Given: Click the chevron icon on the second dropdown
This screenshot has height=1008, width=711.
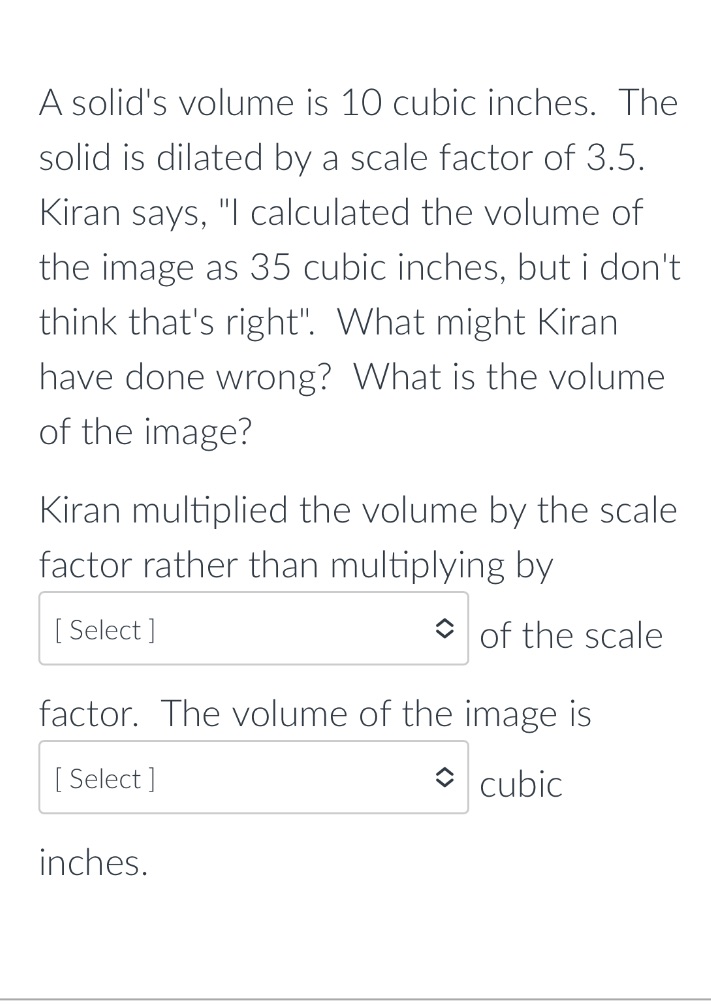Looking at the screenshot, I should pos(446,777).
